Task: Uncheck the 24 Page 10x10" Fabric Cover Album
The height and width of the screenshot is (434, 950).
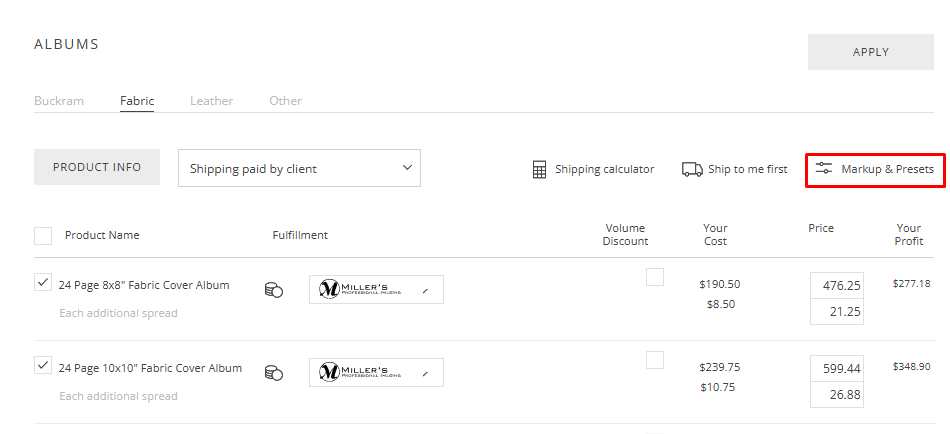Action: coord(43,366)
